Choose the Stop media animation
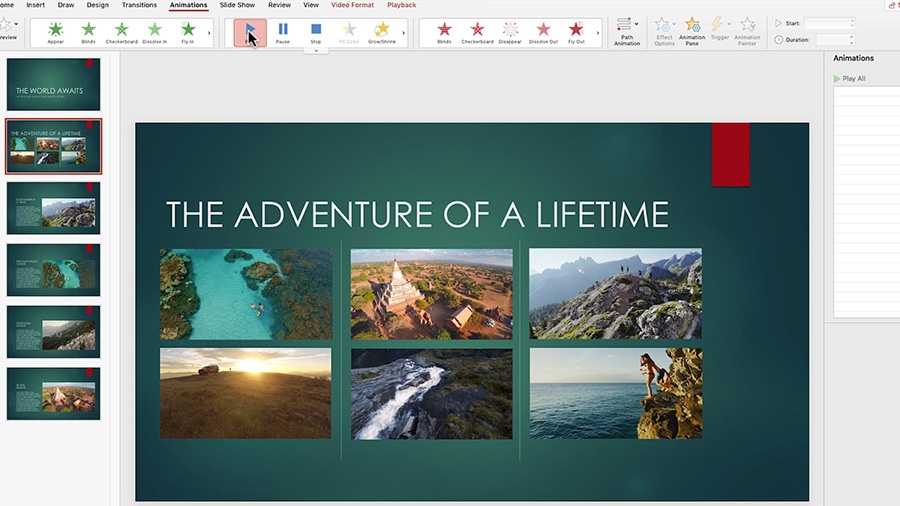This screenshot has width=900, height=506. click(316, 32)
